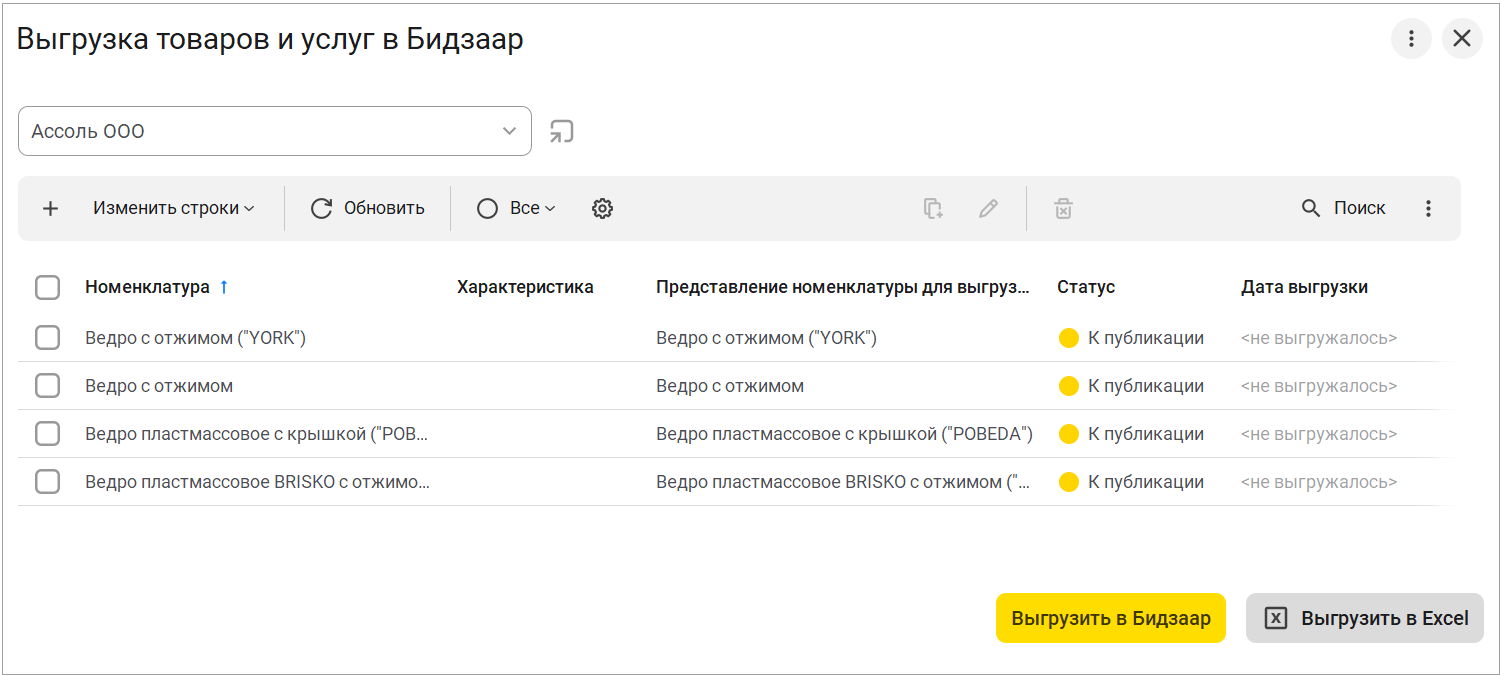Check the box for Ведро с отжимом ("YORK")
Viewport: 1500px width, 675px height.
point(47,338)
